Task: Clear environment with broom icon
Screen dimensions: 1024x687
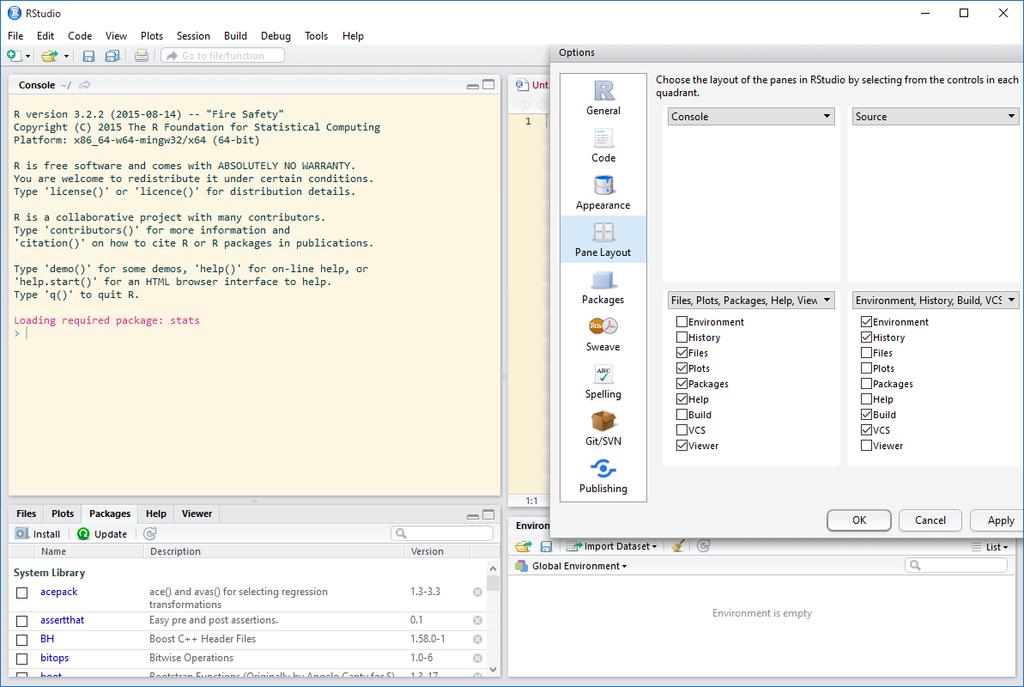Action: [679, 546]
